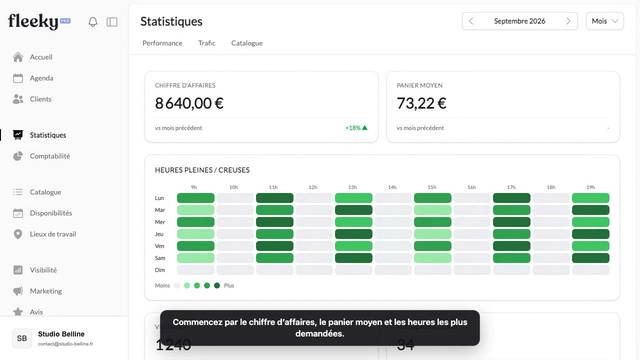Open Marketing via the megaphone icon
640x360 pixels.
tap(18, 291)
